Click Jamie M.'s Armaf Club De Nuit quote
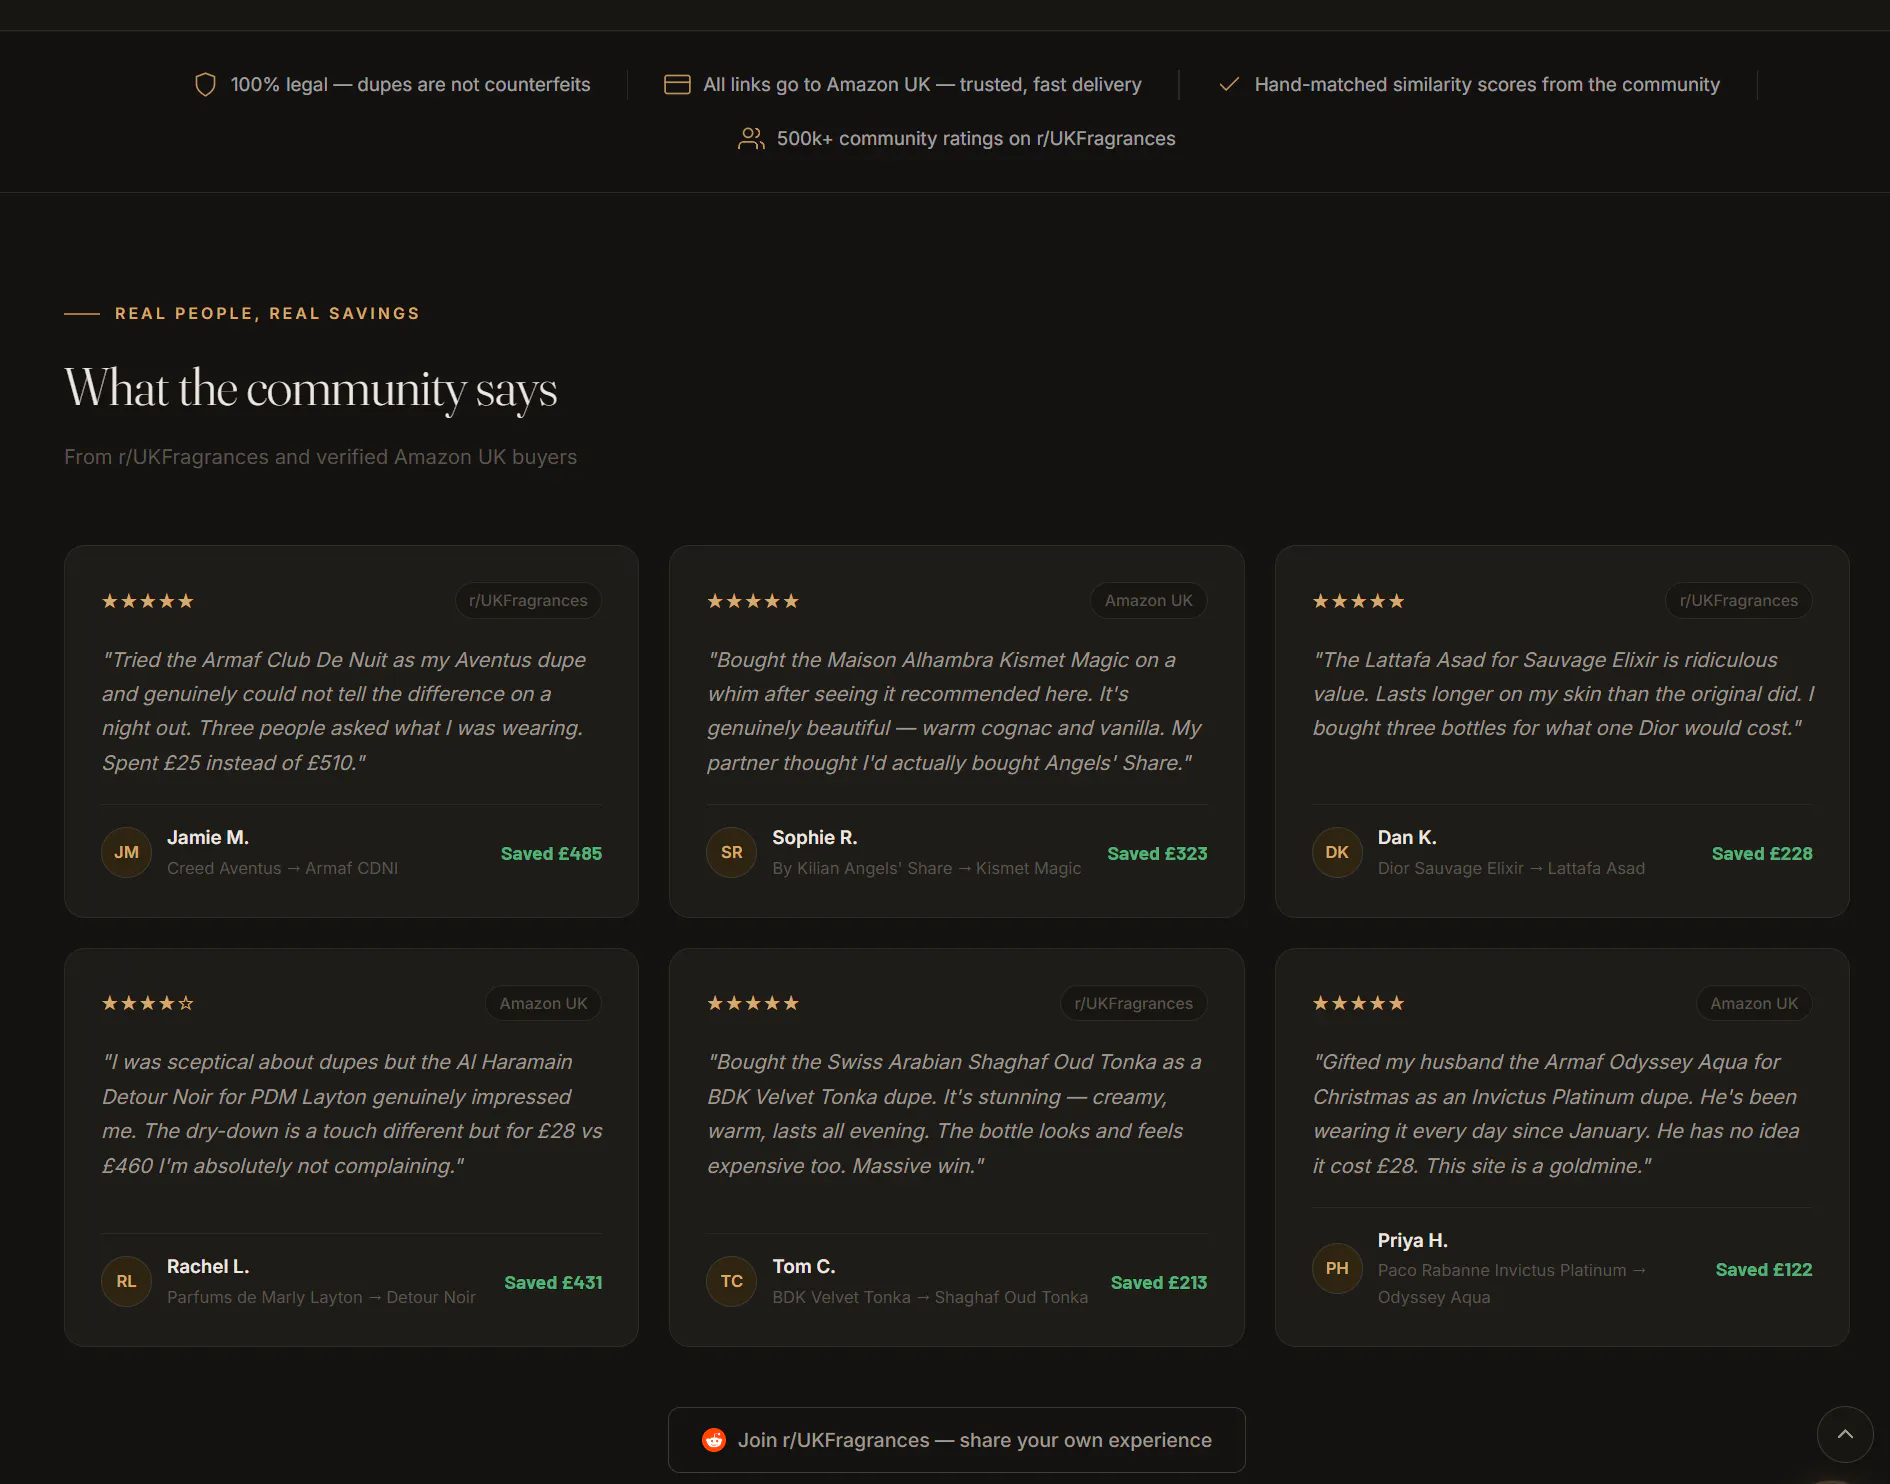This screenshot has height=1484, width=1890. point(344,711)
